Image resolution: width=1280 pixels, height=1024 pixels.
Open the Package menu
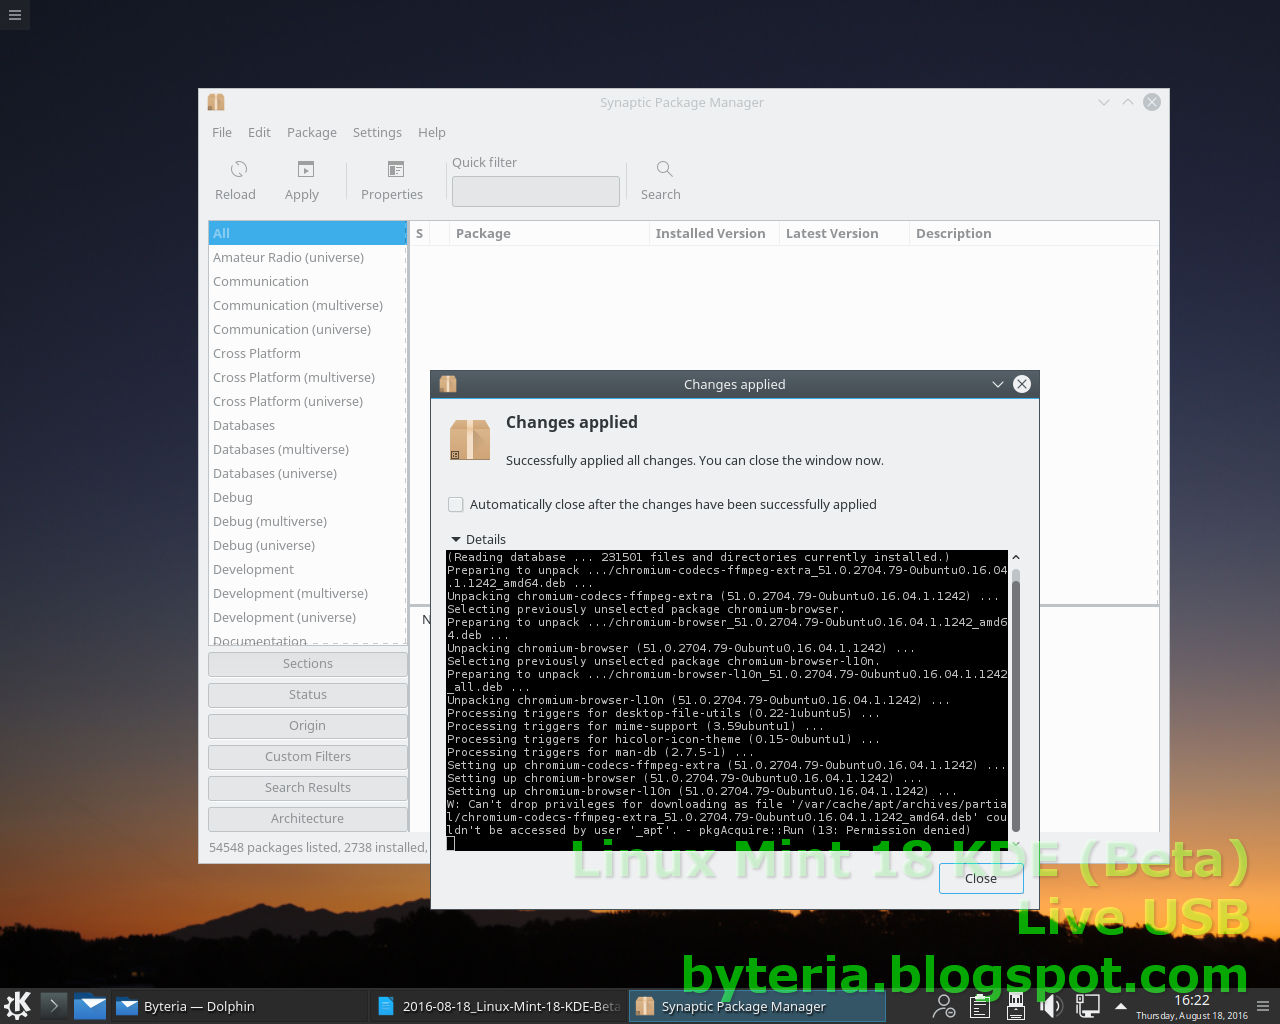[x=312, y=132]
